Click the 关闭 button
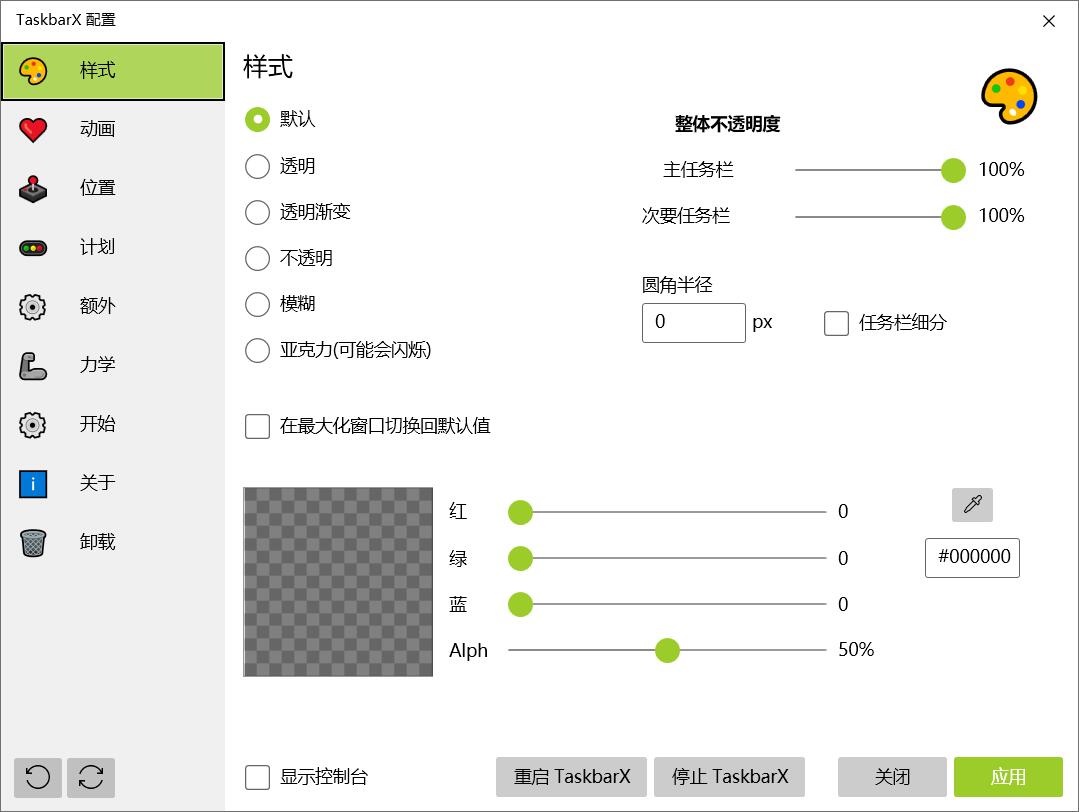Viewport: 1079px width, 812px height. [893, 778]
